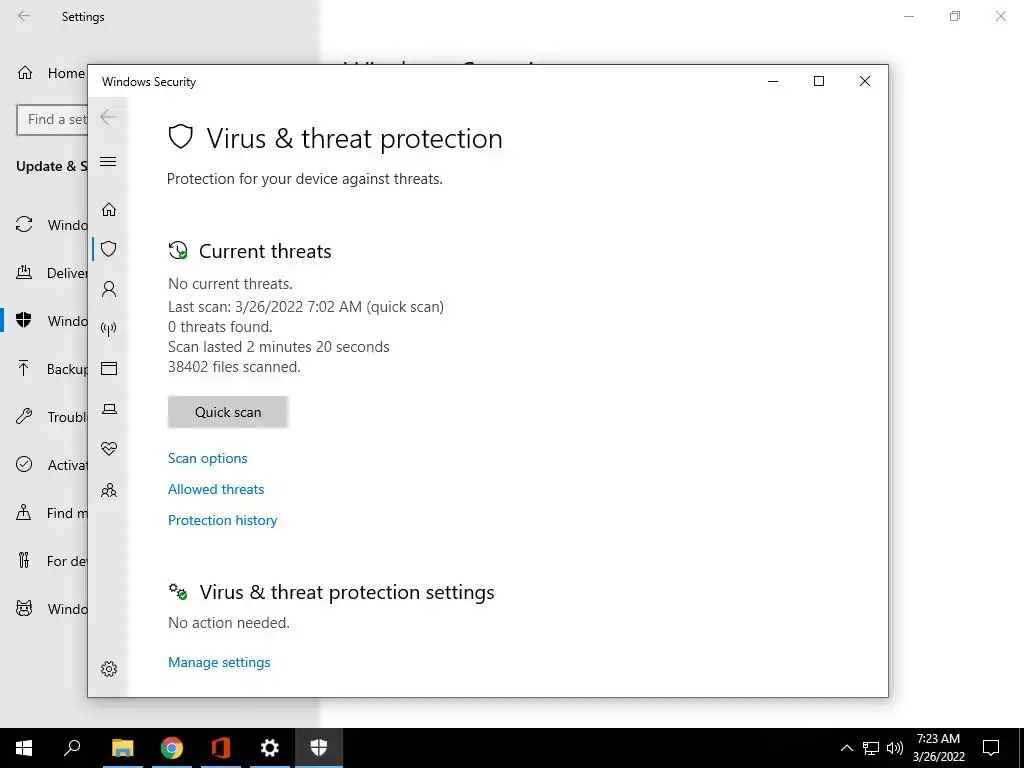Open Action Center notifications icon
Image resolution: width=1024 pixels, height=768 pixels.
(x=991, y=748)
